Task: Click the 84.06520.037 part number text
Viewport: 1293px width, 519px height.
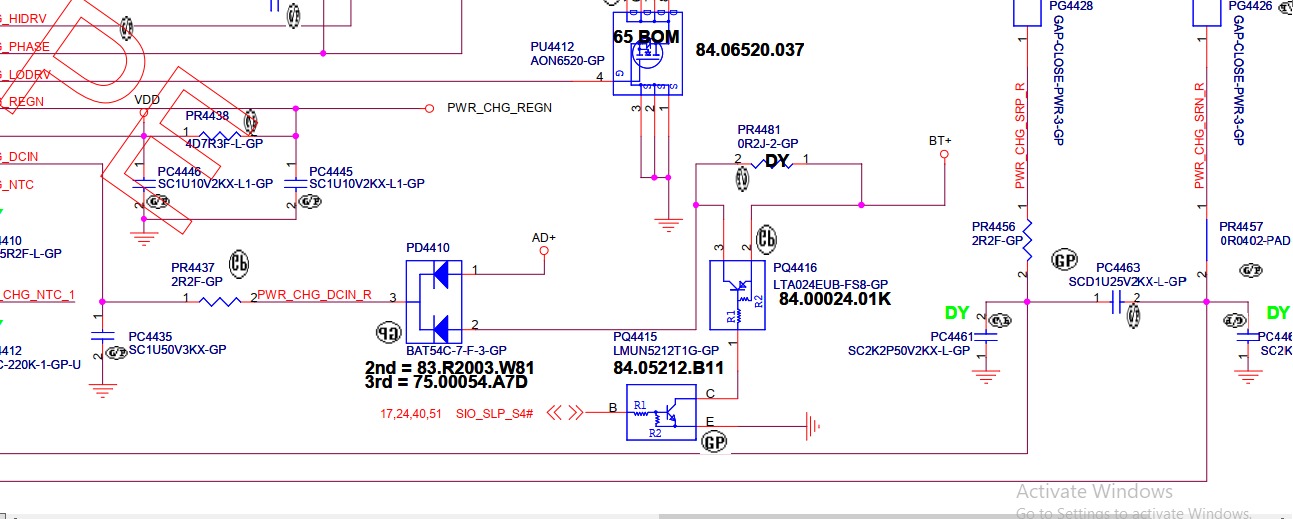Action: (x=750, y=49)
